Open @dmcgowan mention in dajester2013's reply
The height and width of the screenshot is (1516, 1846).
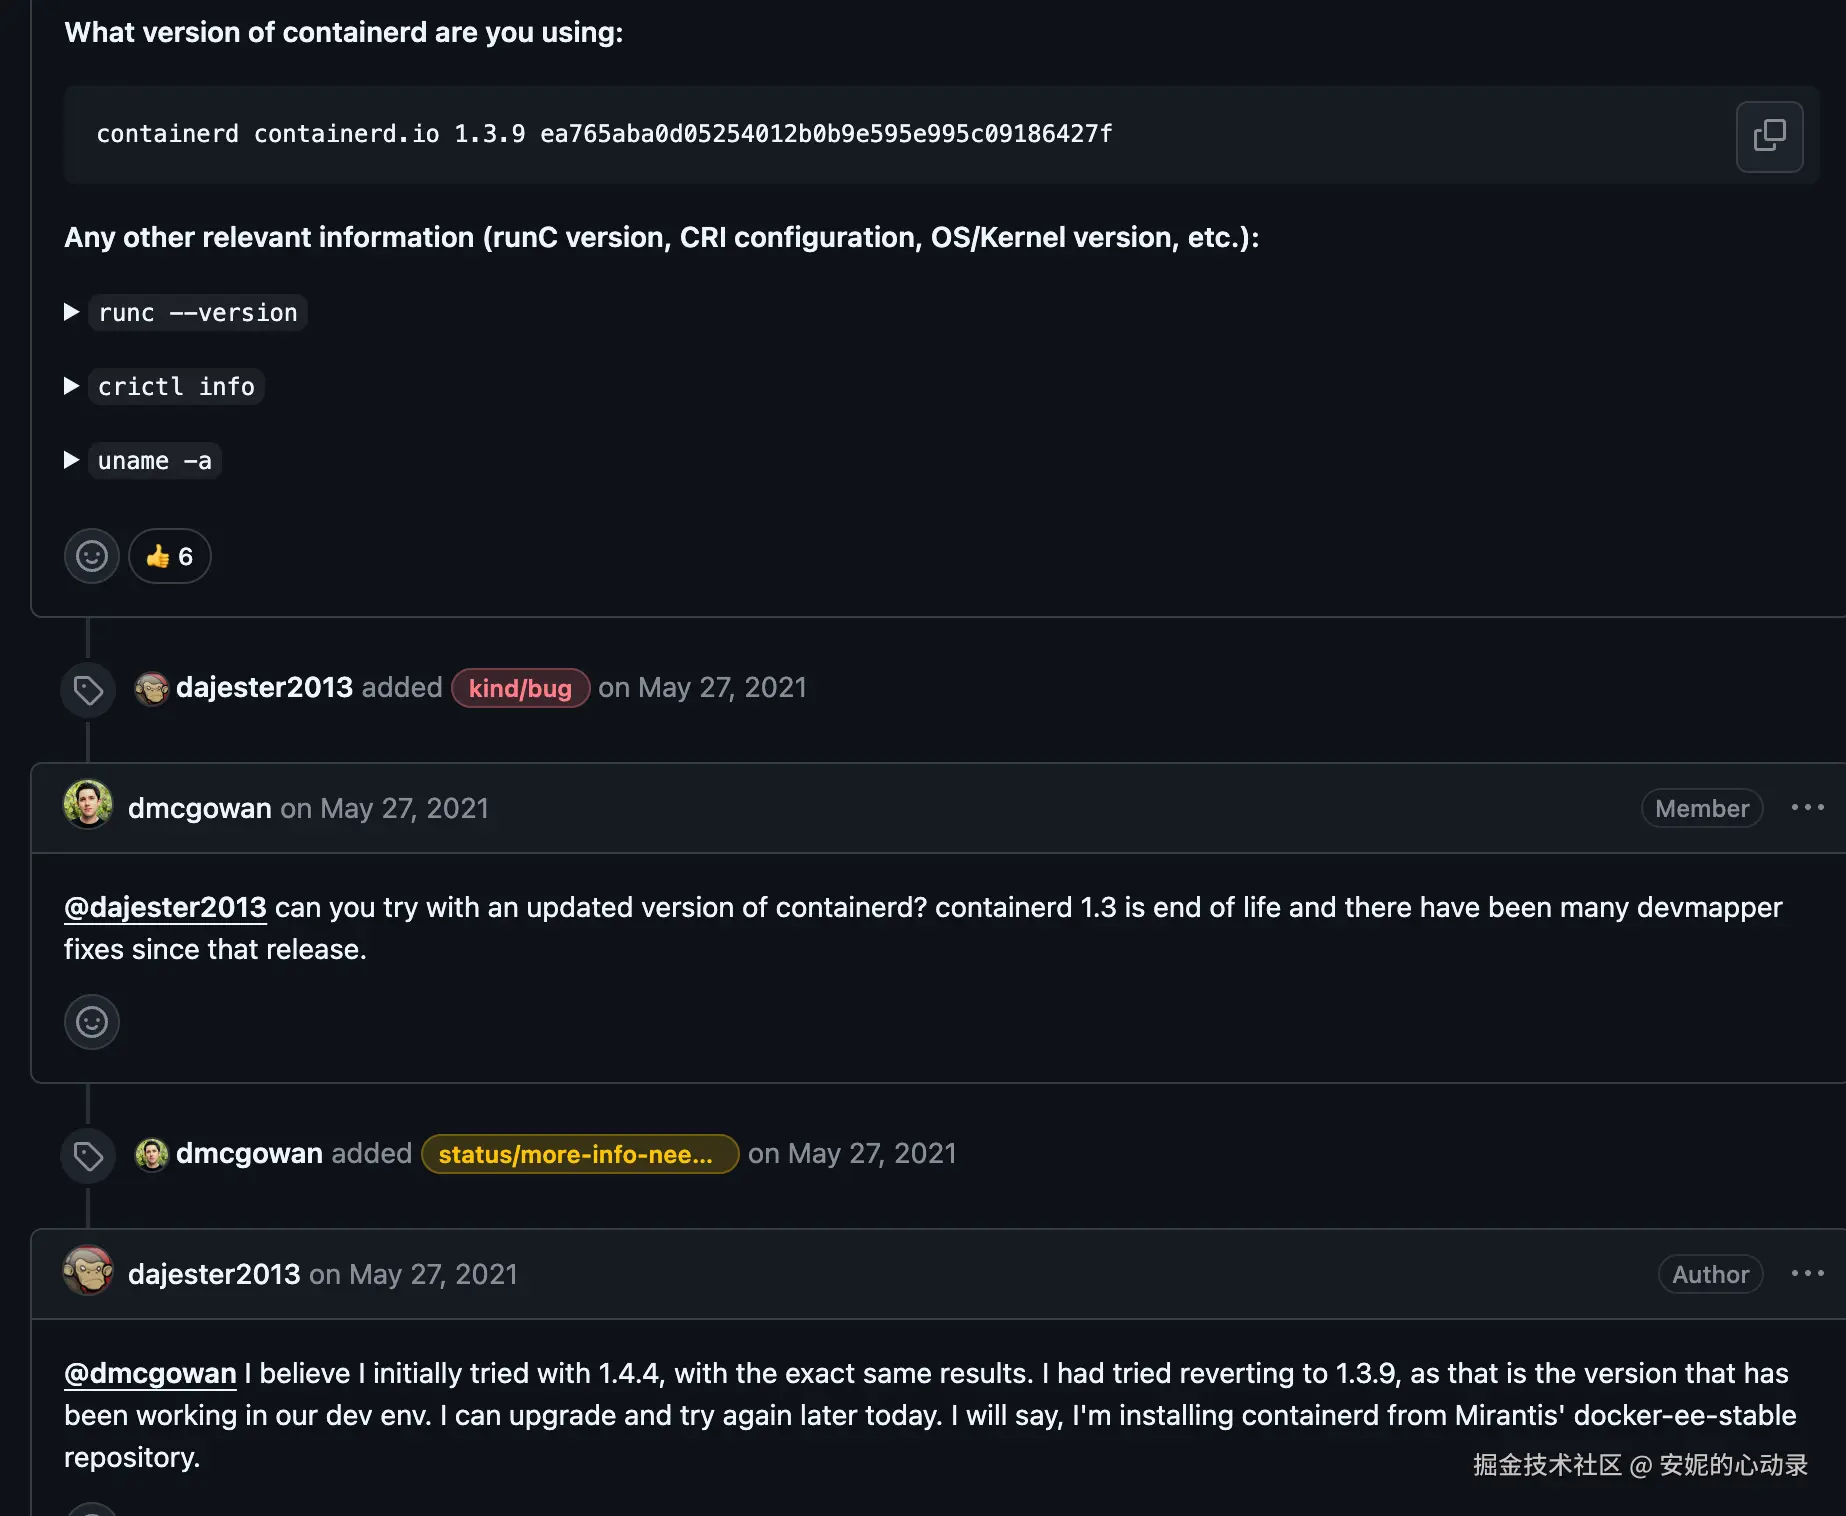tap(150, 1373)
